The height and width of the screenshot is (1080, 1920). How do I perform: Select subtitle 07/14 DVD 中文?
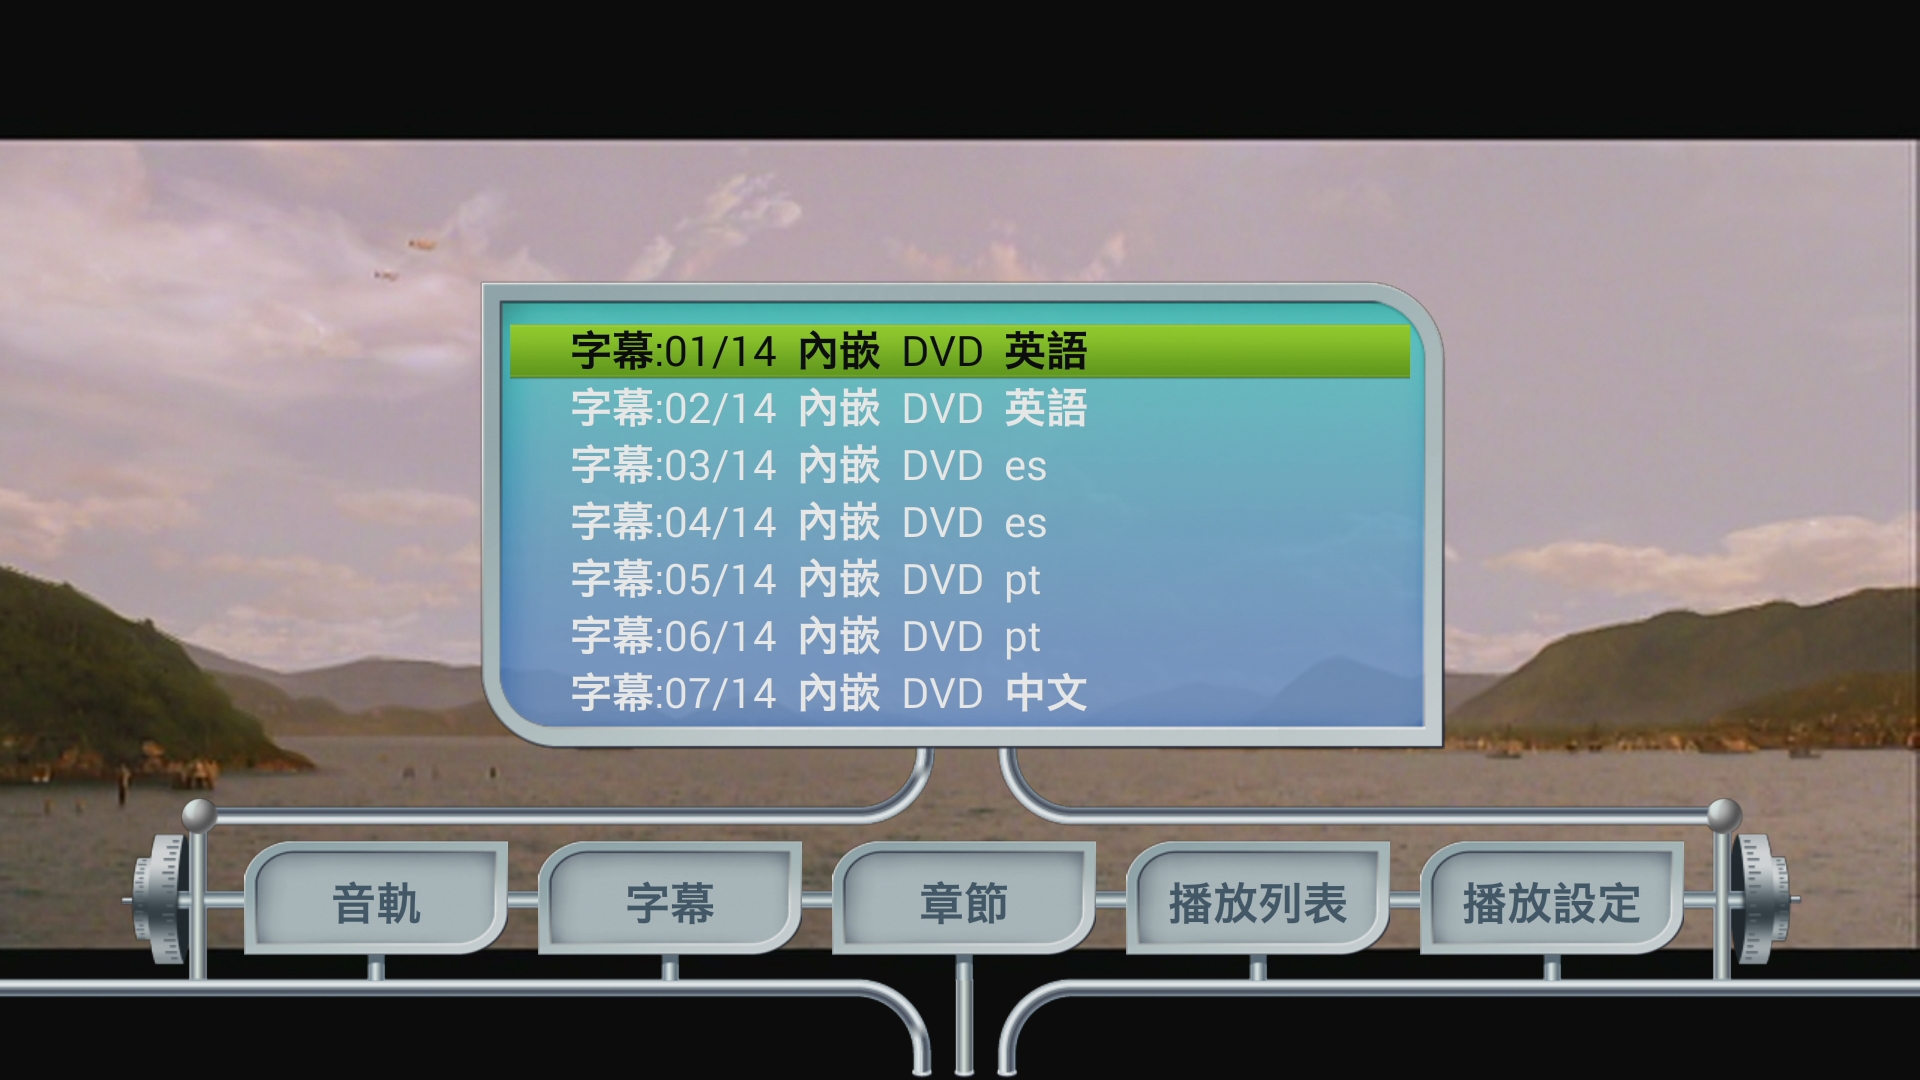point(960,693)
